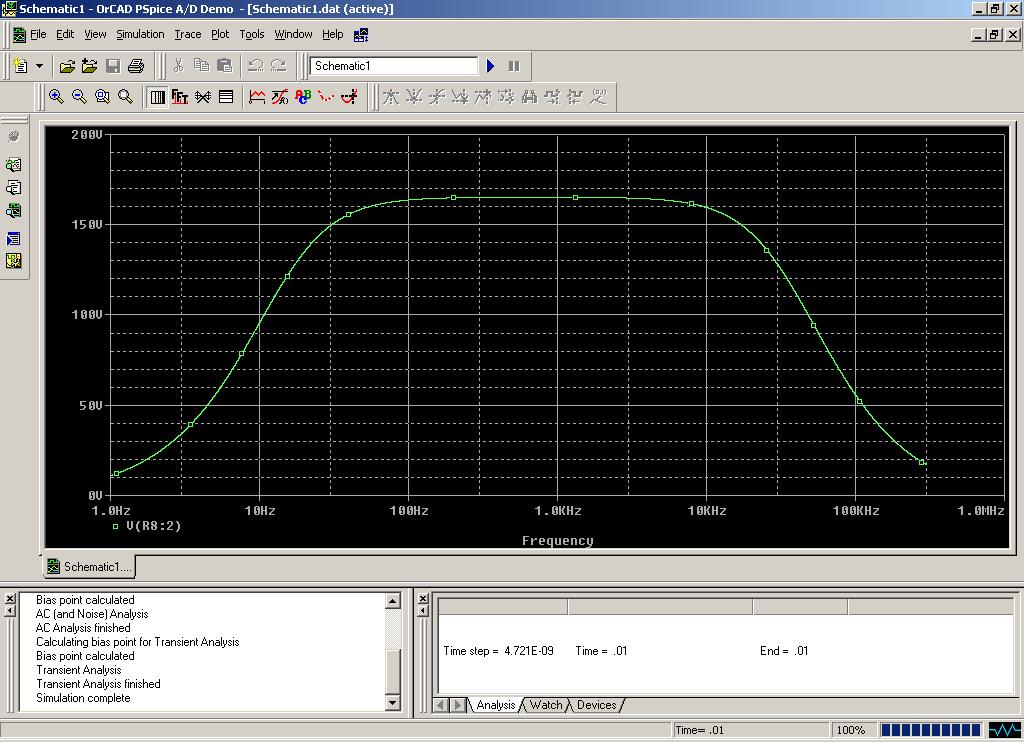Click the Undo arrow icon

click(x=255, y=65)
